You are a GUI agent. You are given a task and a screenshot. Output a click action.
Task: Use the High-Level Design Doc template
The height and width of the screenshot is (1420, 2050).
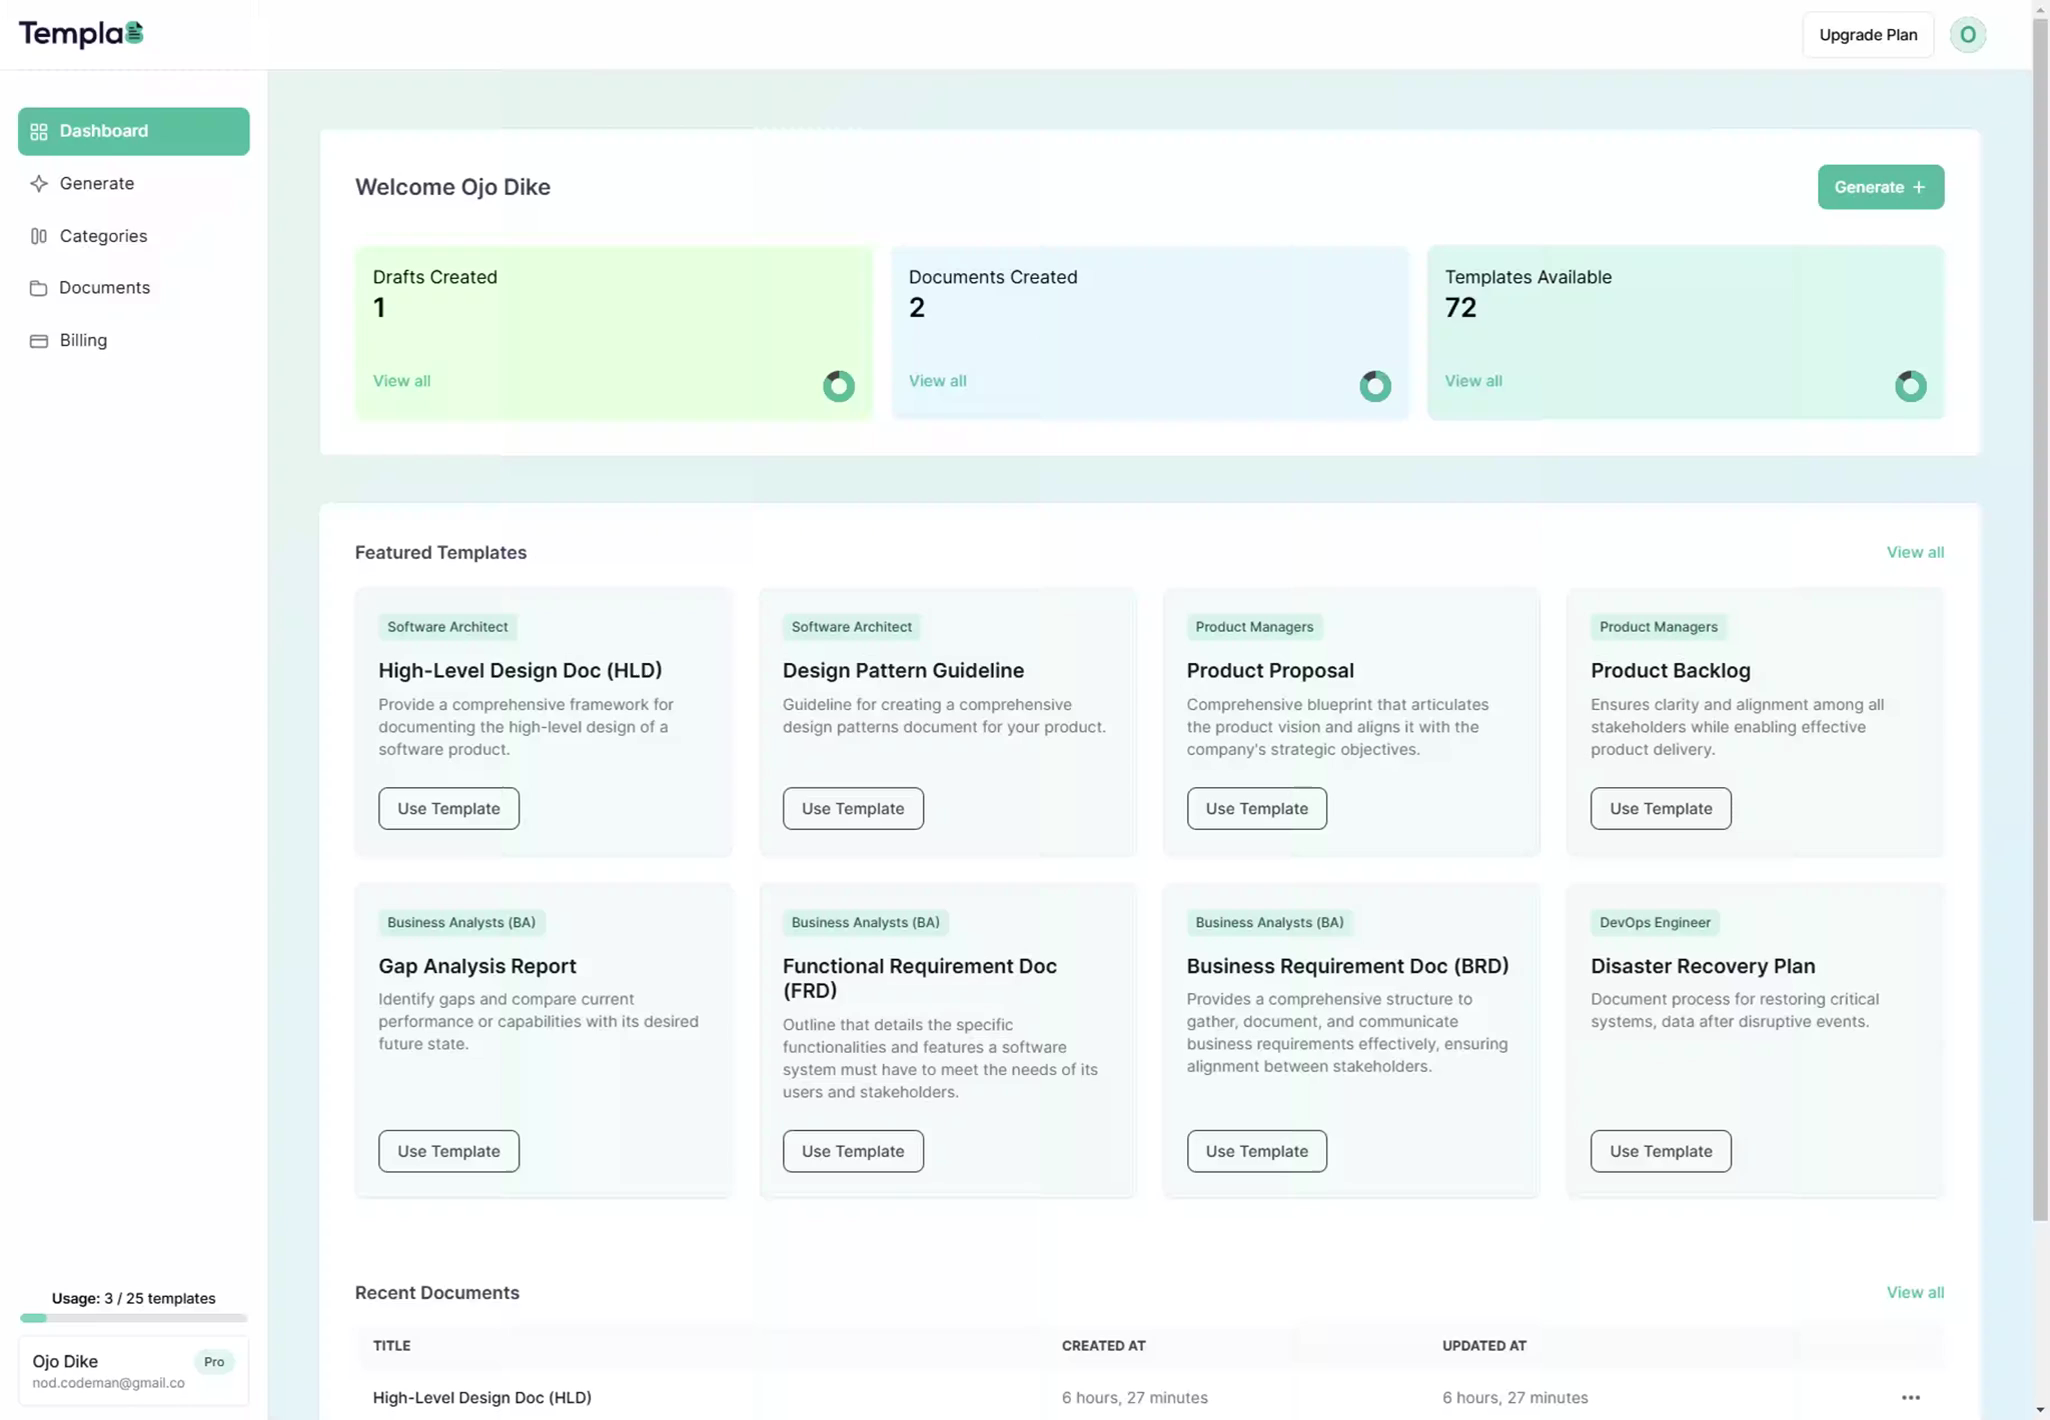(x=448, y=808)
